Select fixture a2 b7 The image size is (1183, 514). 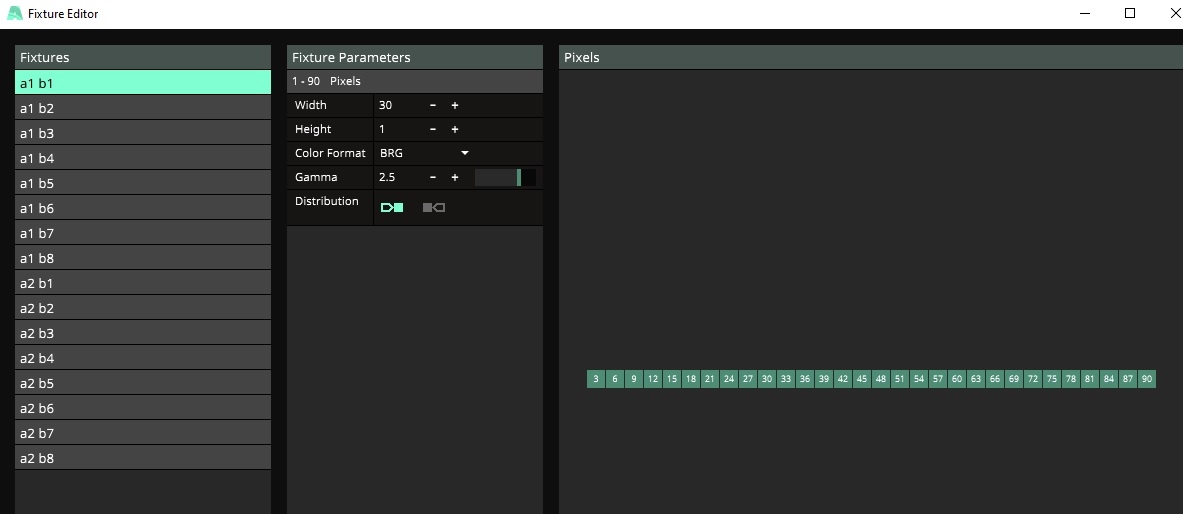pos(143,432)
